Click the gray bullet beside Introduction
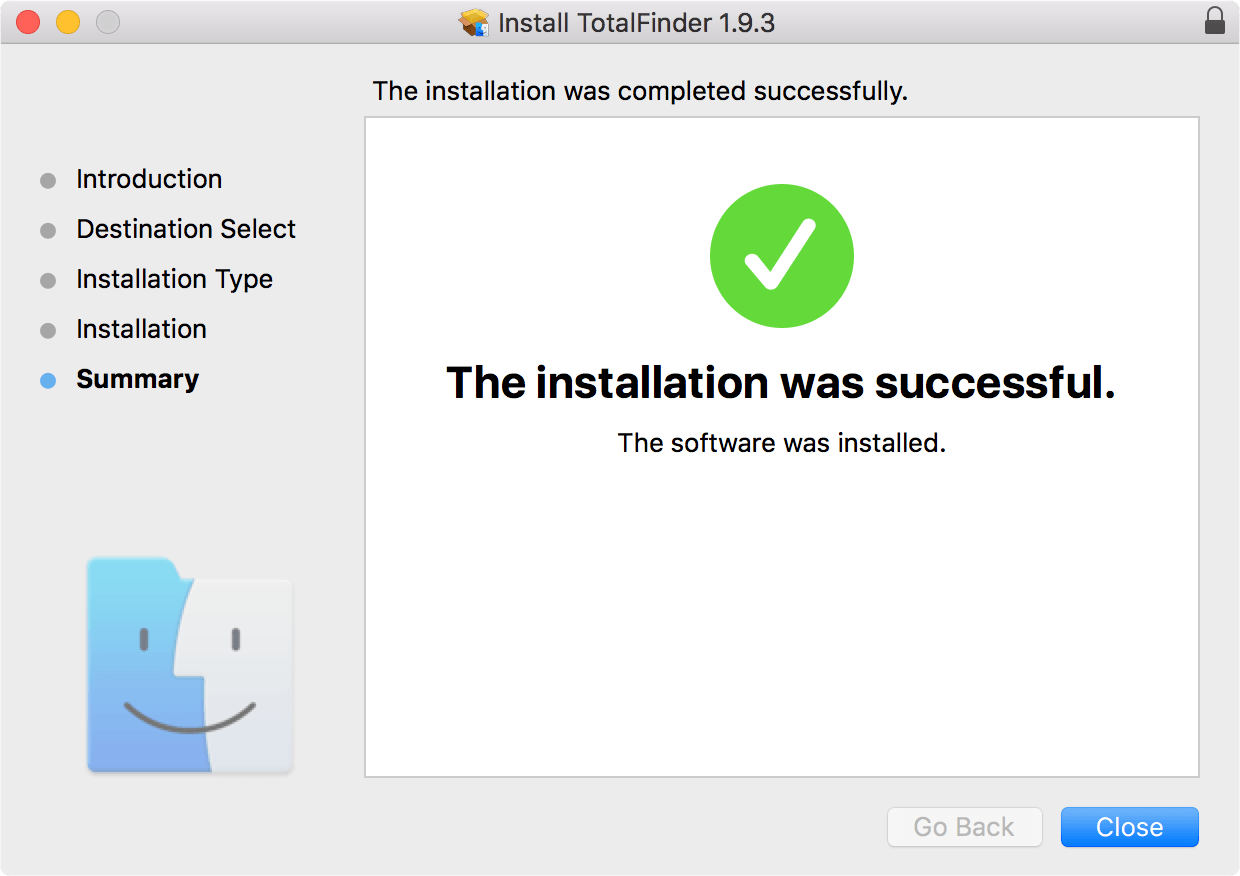 (x=48, y=181)
